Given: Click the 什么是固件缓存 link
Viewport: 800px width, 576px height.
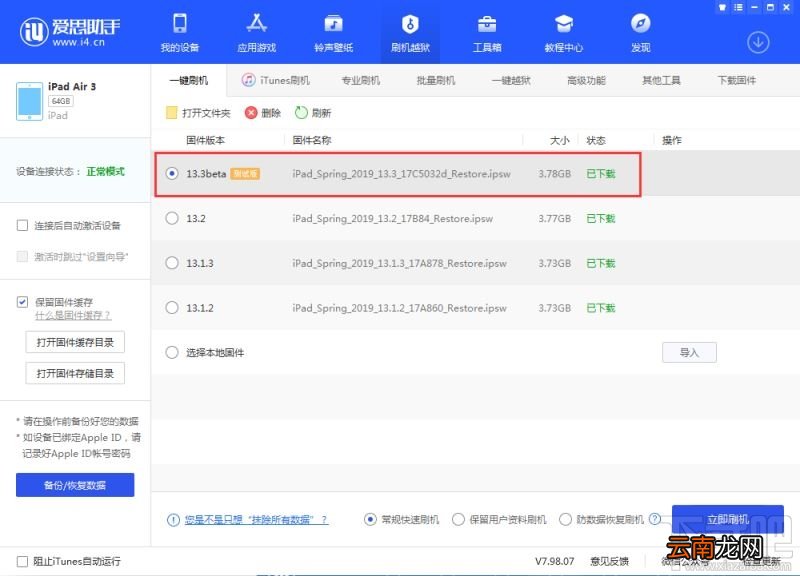Looking at the screenshot, I should (x=72, y=315).
